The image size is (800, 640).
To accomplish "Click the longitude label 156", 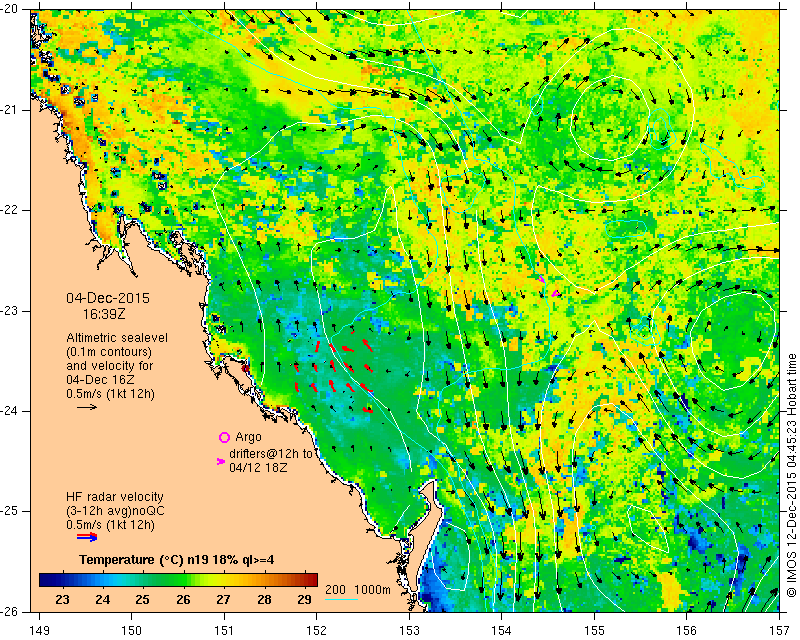I will (687, 631).
